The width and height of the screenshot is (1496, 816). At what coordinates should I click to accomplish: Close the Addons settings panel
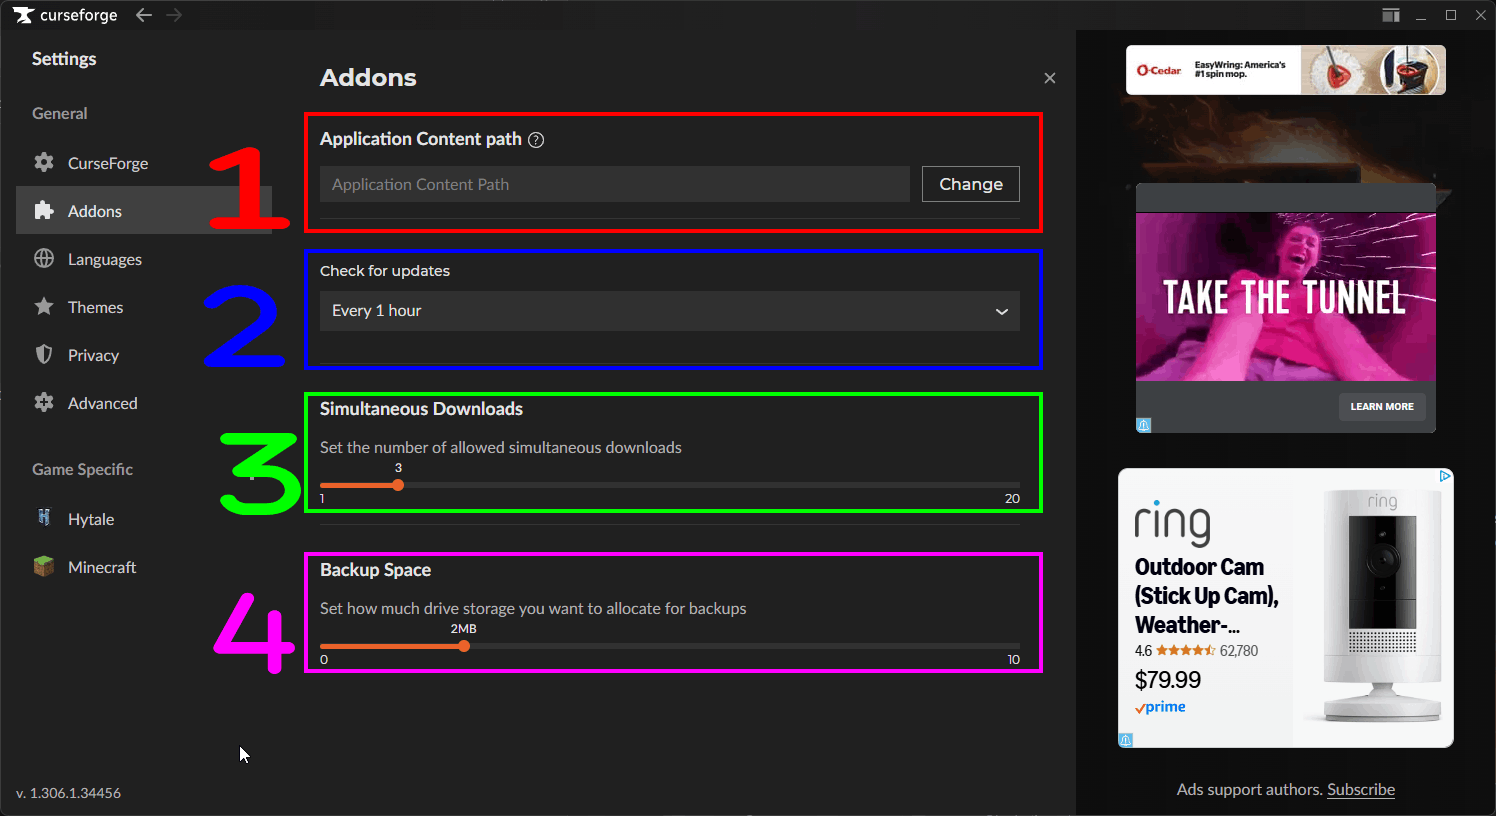point(1050,78)
